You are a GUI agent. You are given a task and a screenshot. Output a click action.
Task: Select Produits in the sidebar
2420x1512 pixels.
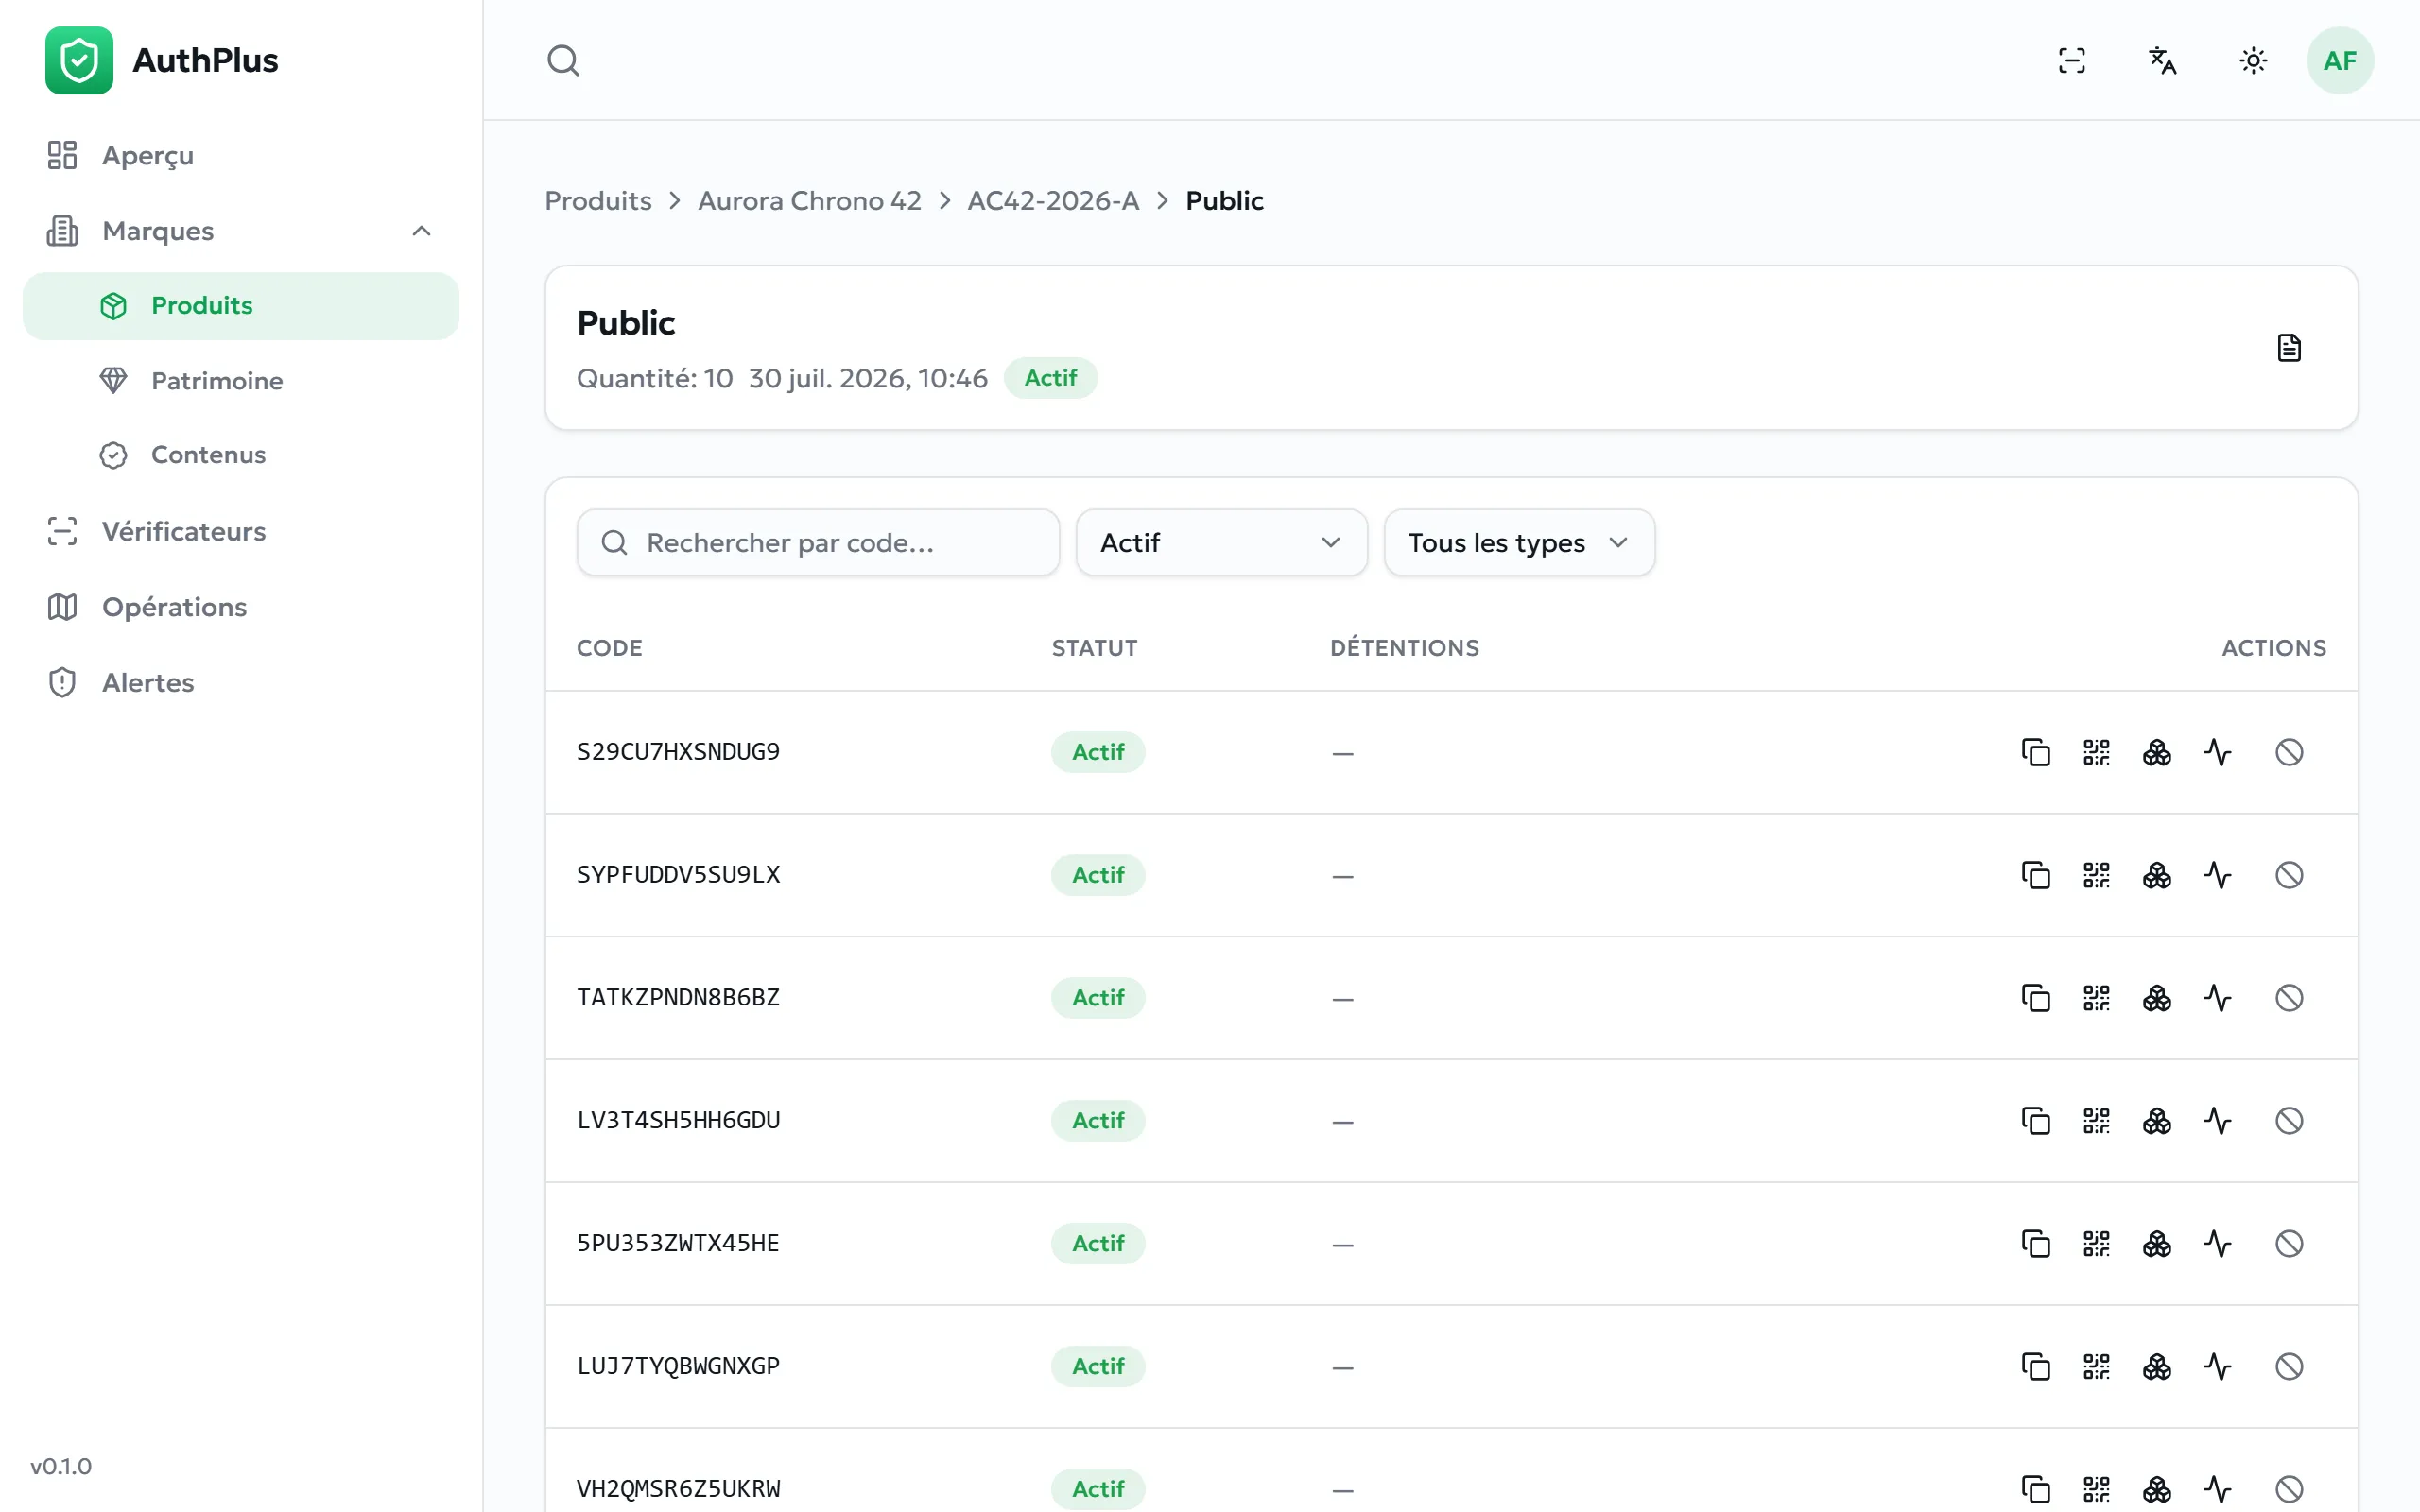pos(240,306)
